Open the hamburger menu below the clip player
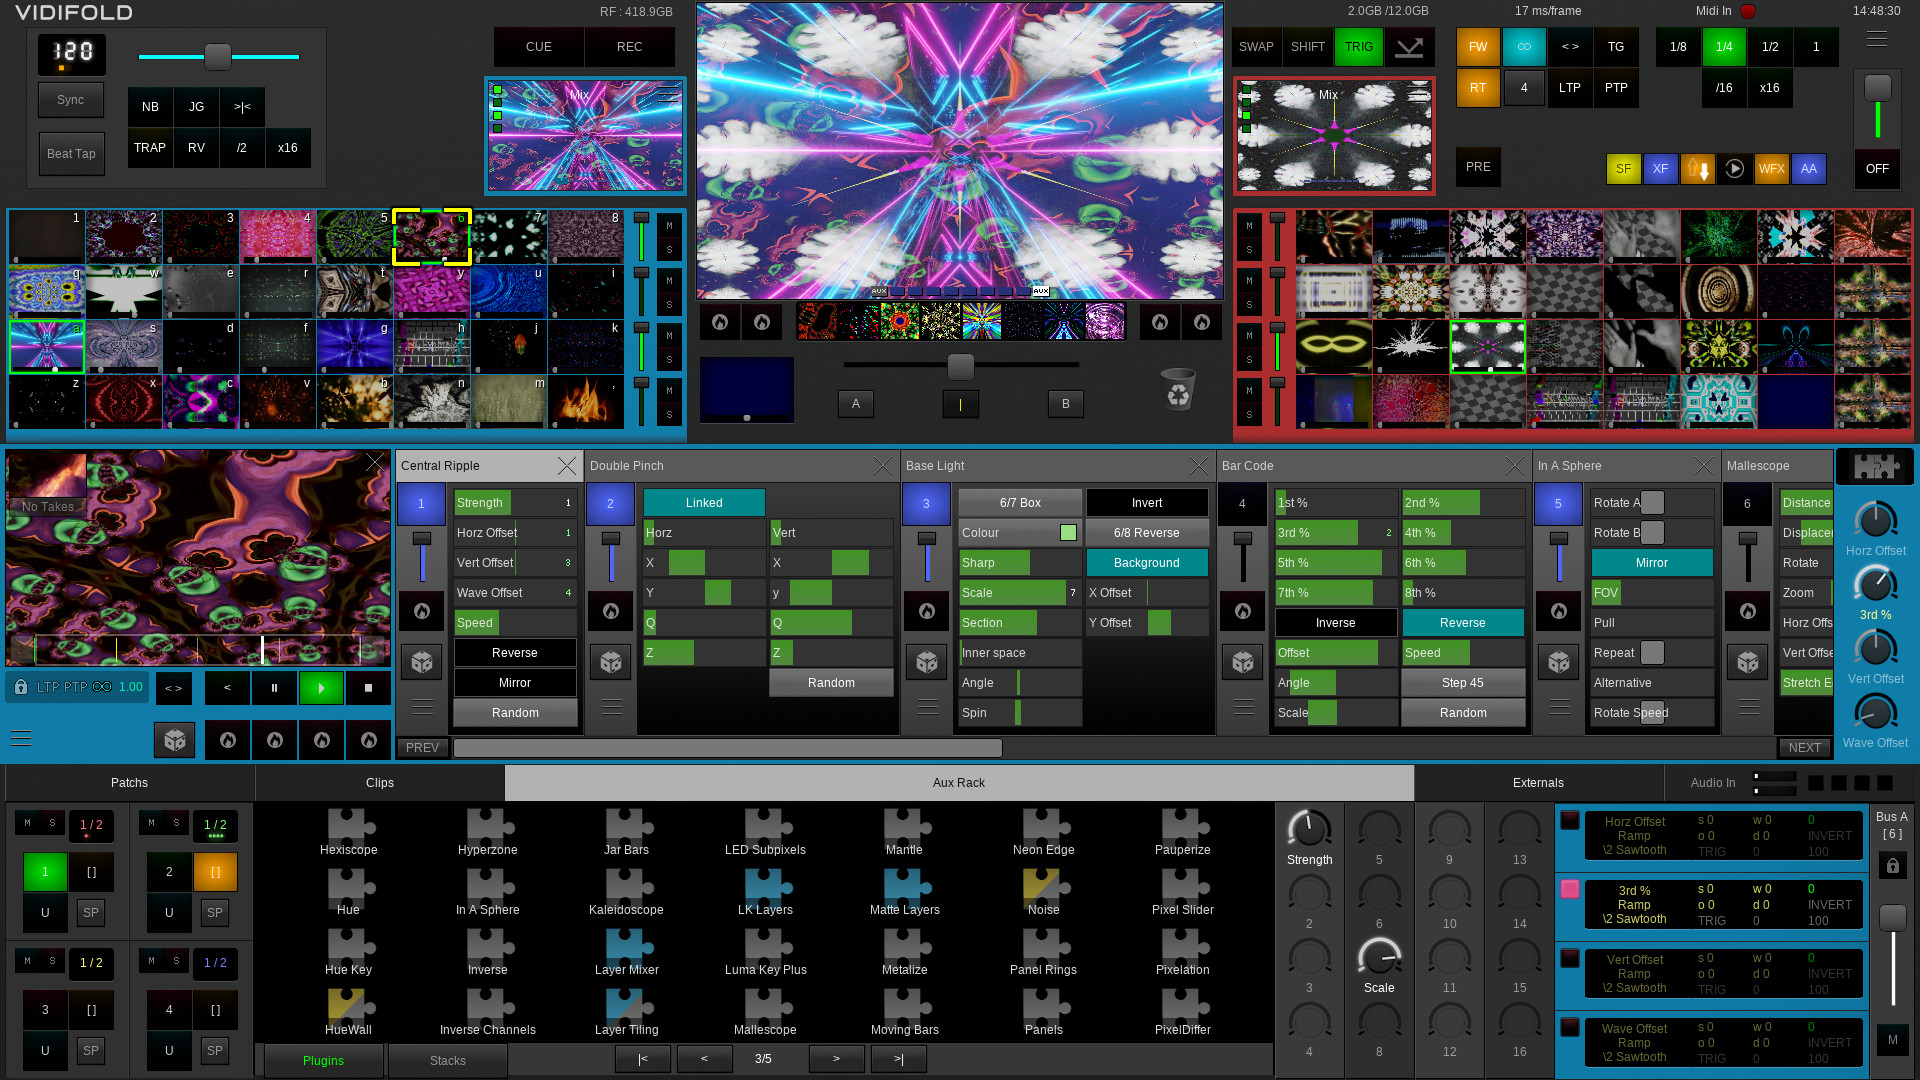Screen dimensions: 1920x1080 coord(21,739)
